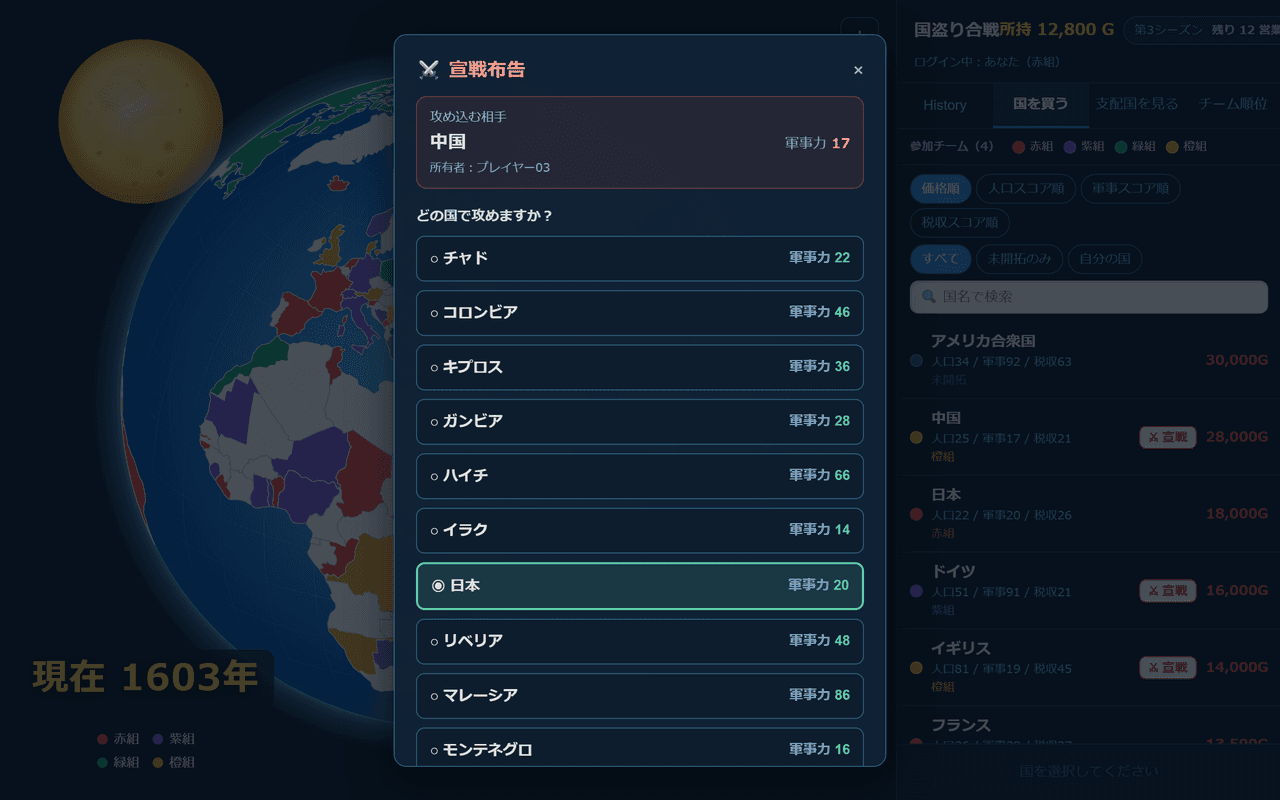Click the 緑組 color dot in 参加チーム
1280x800 pixels.
[x=1121, y=147]
